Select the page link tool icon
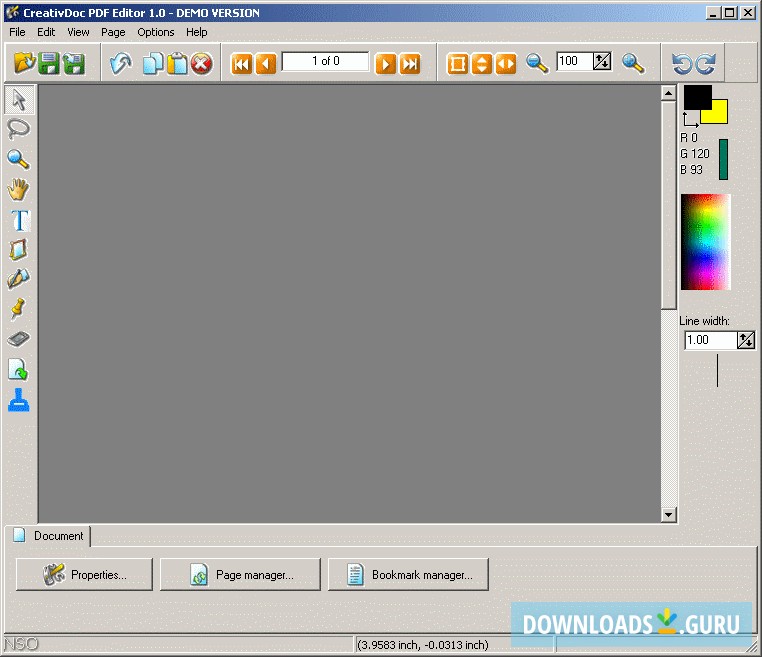 [18, 369]
